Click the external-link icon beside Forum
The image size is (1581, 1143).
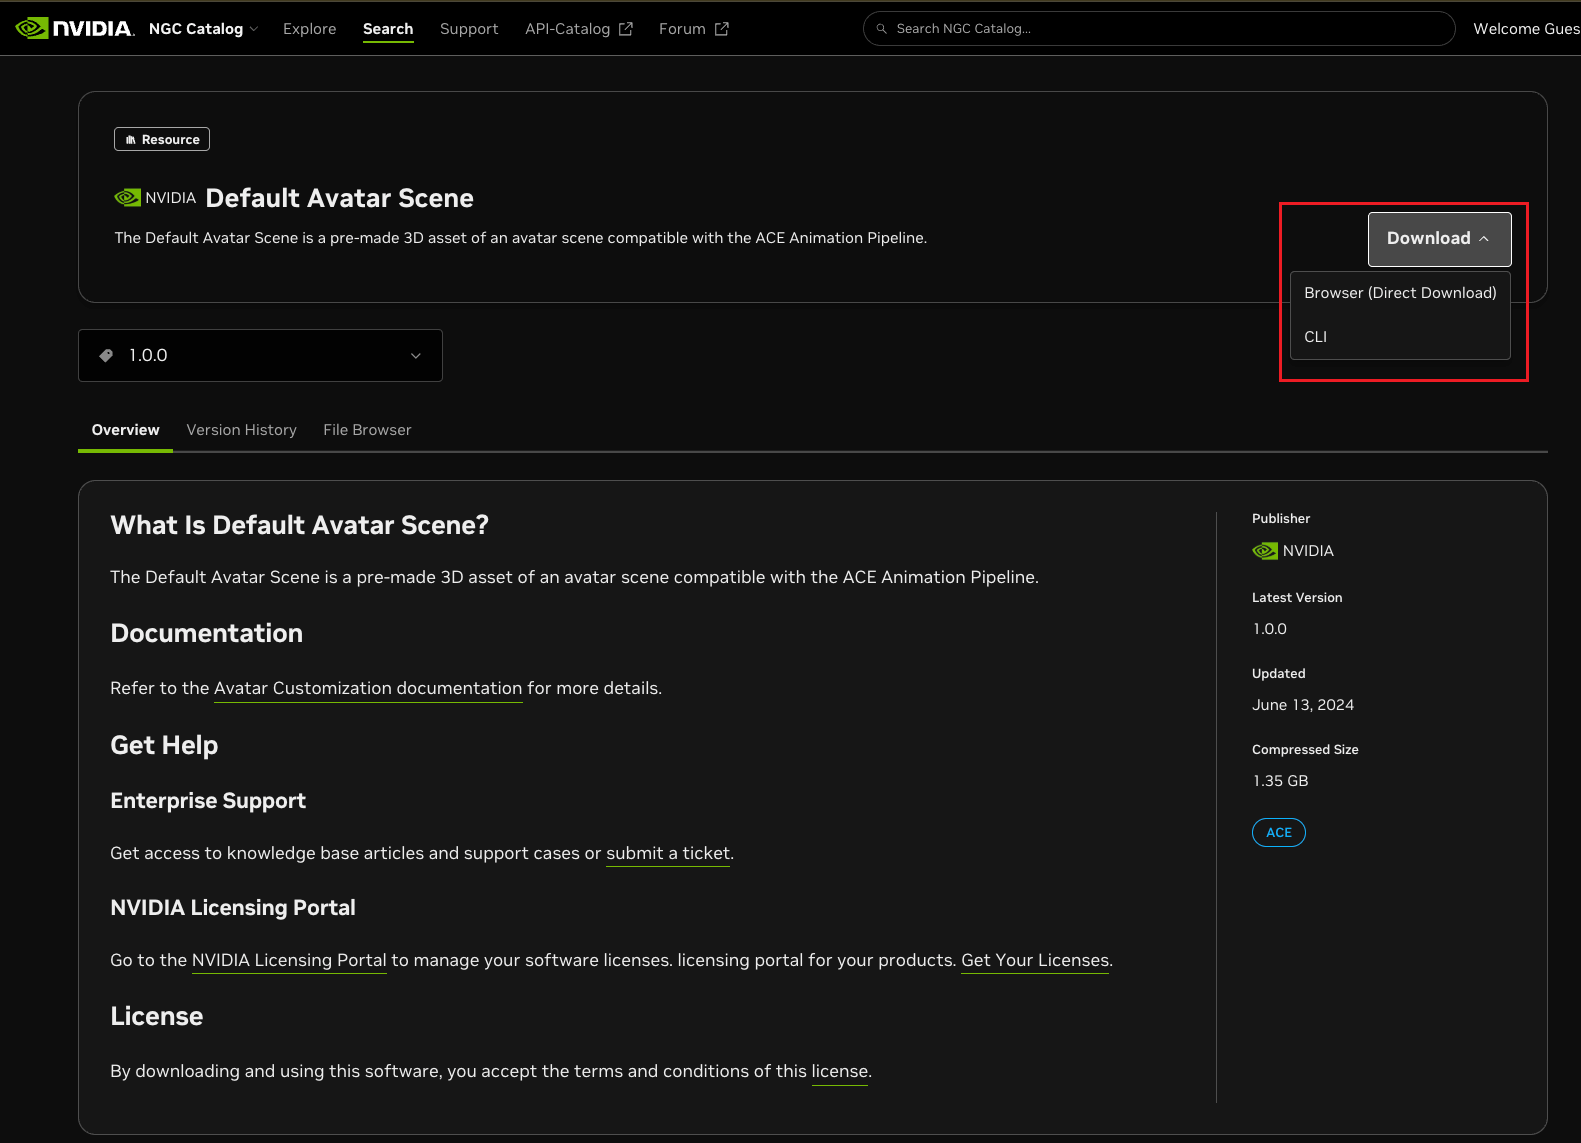click(722, 29)
